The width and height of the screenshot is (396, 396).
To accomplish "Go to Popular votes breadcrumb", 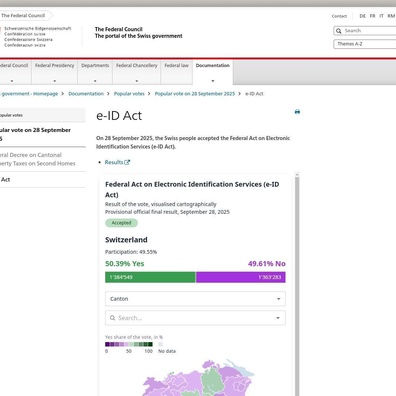I will (129, 94).
